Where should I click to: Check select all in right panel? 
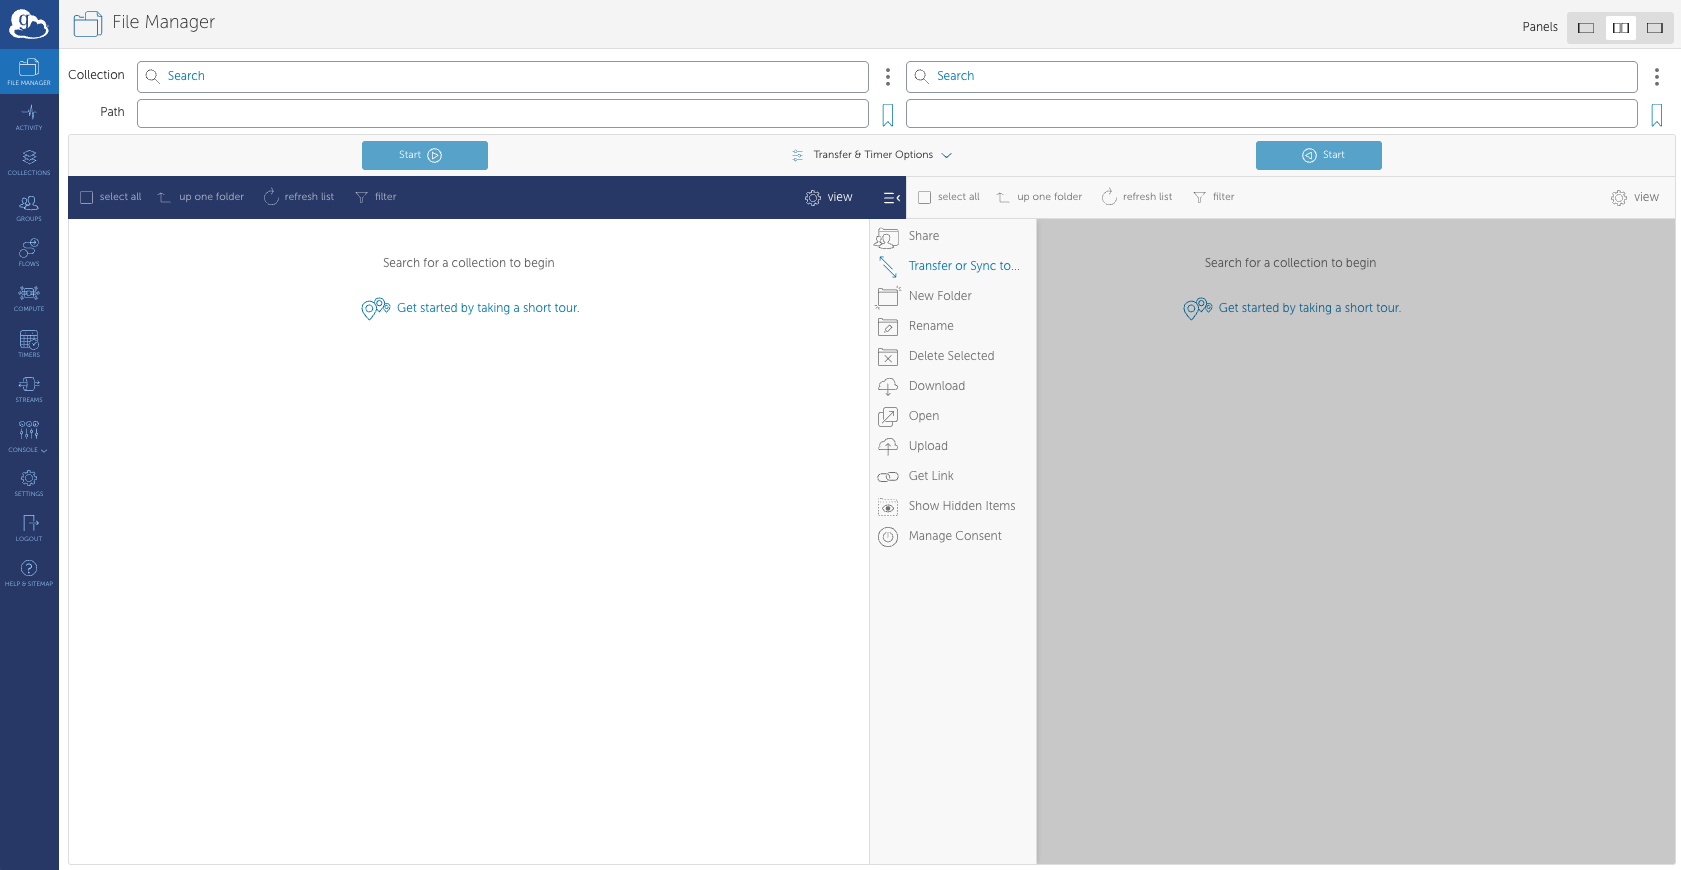pyautogui.click(x=925, y=198)
